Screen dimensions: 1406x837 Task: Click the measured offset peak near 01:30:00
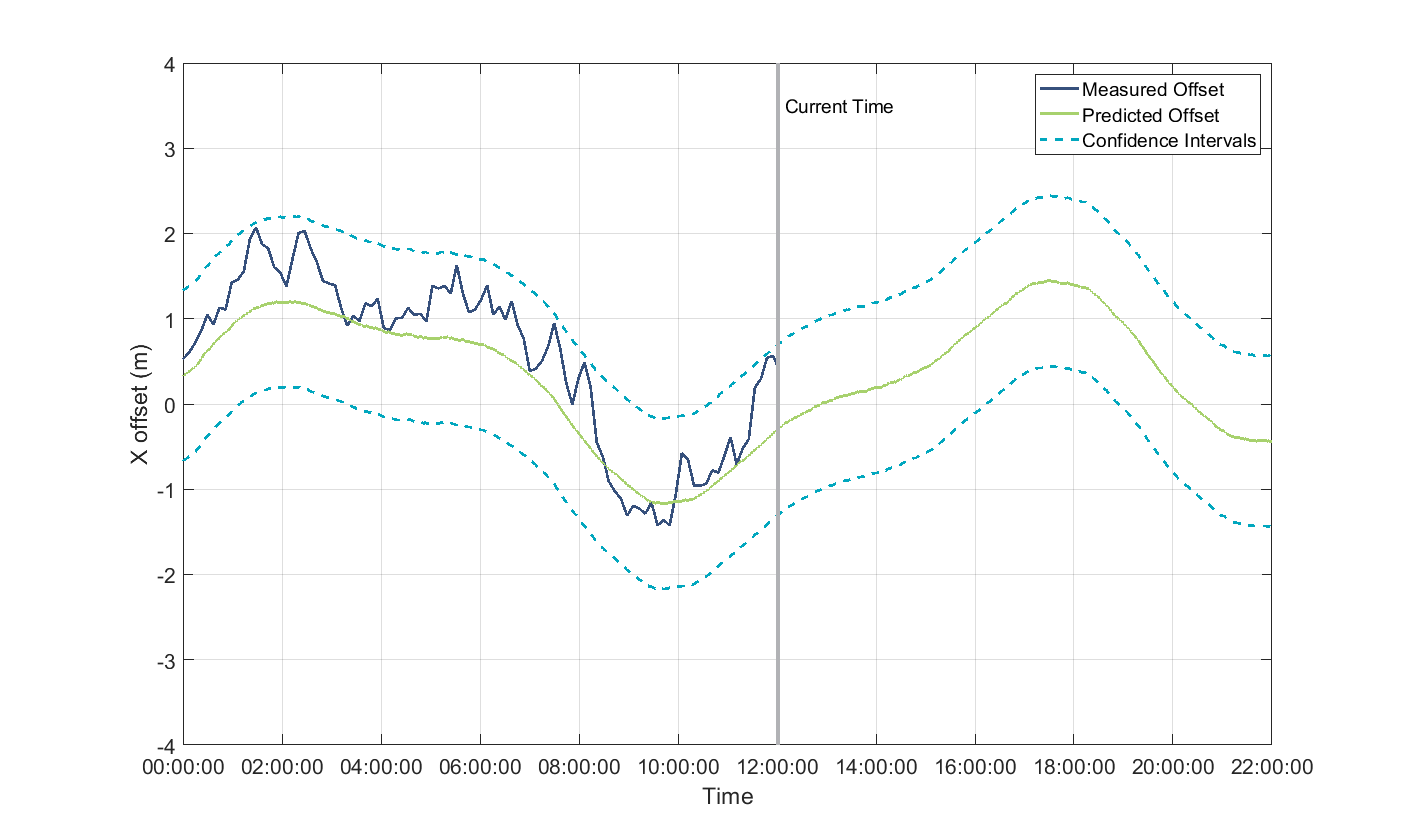click(x=256, y=228)
